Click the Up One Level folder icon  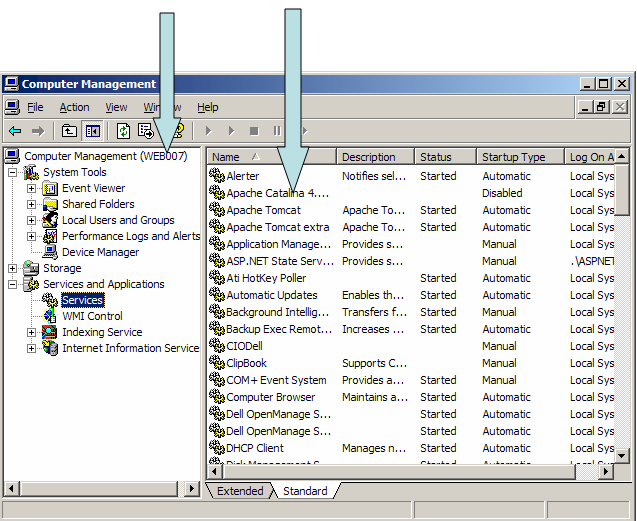click(69, 131)
